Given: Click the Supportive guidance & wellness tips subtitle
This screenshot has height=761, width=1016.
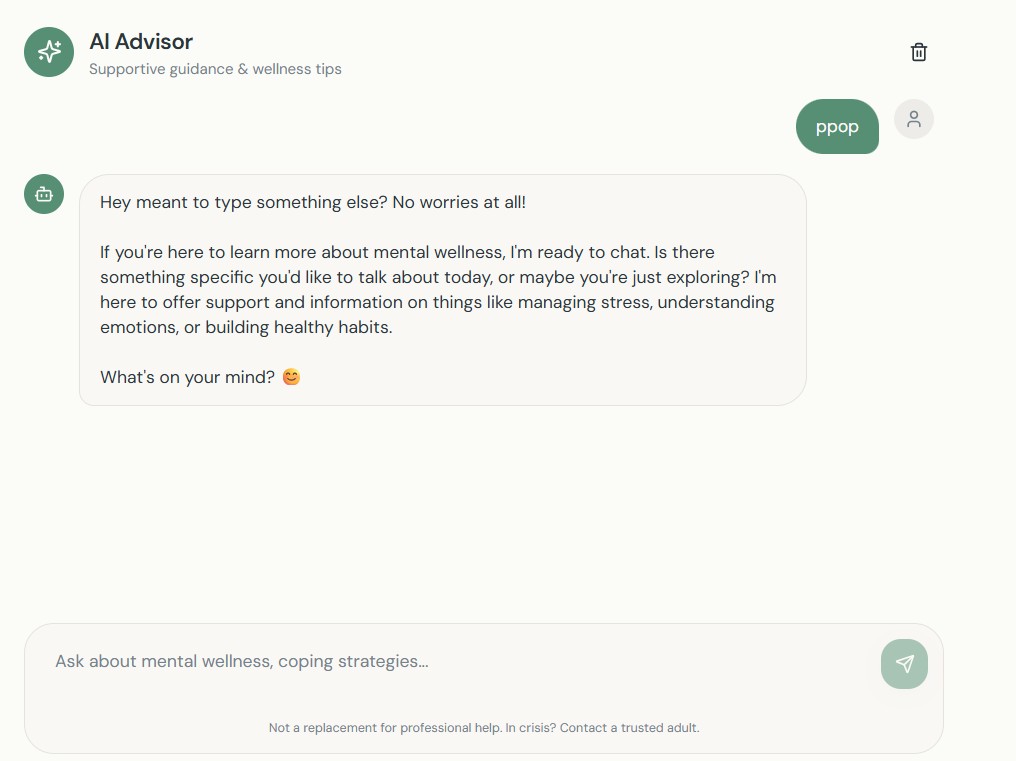Looking at the screenshot, I should tap(215, 69).
